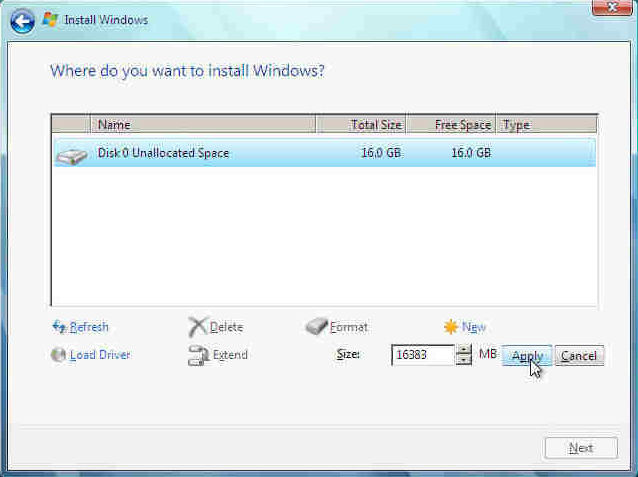This screenshot has width=638, height=477.
Task: Close the Install Windows window
Action: (x=611, y=9)
